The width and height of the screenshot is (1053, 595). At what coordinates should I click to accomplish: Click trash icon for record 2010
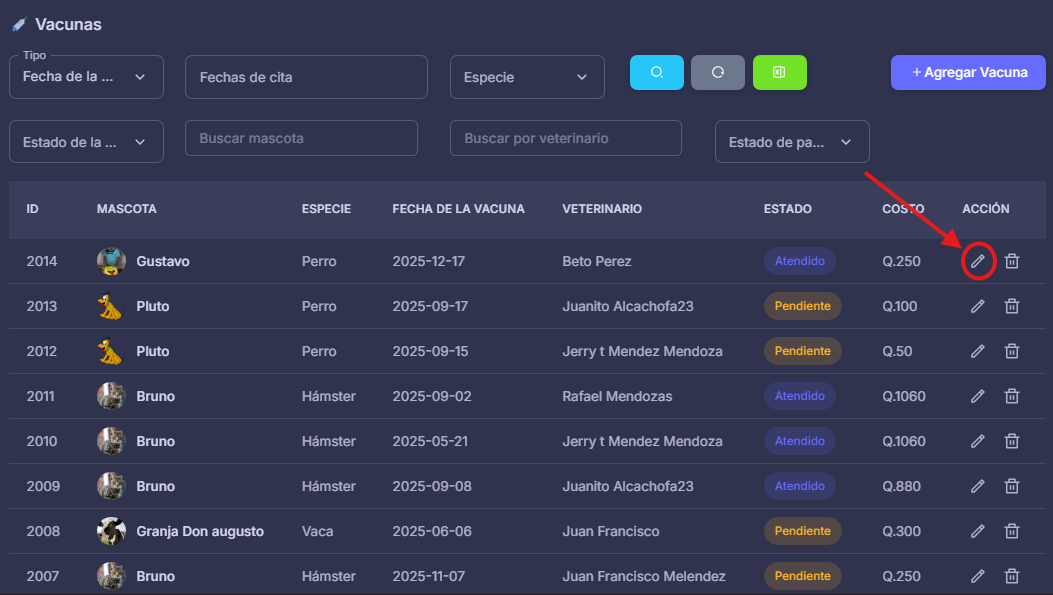pos(1012,441)
